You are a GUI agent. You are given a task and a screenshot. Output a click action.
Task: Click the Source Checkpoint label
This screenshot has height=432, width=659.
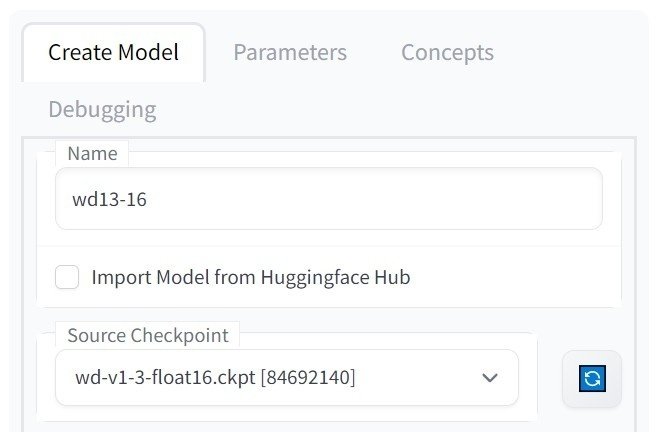148,335
